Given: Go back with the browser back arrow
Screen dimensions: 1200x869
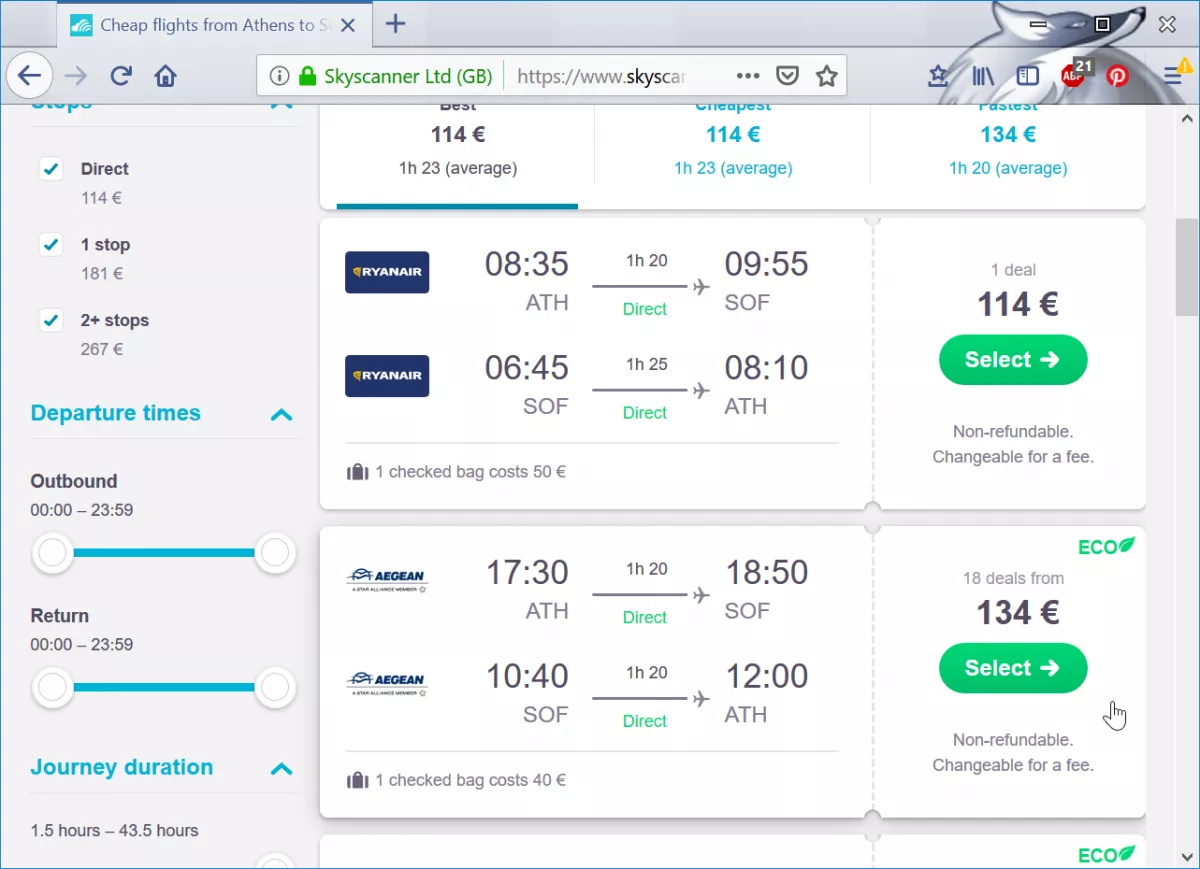Looking at the screenshot, I should 30,75.
